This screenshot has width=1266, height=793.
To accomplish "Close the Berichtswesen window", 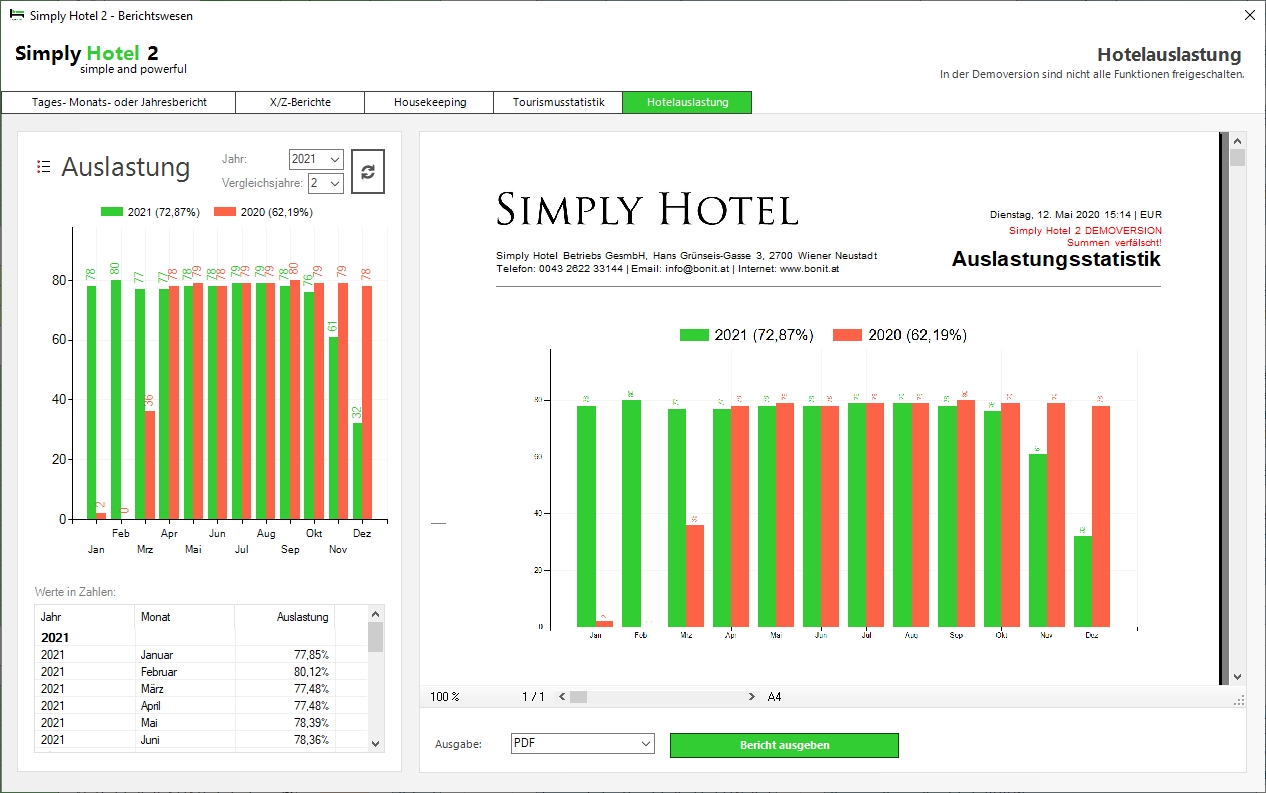I will point(1250,15).
